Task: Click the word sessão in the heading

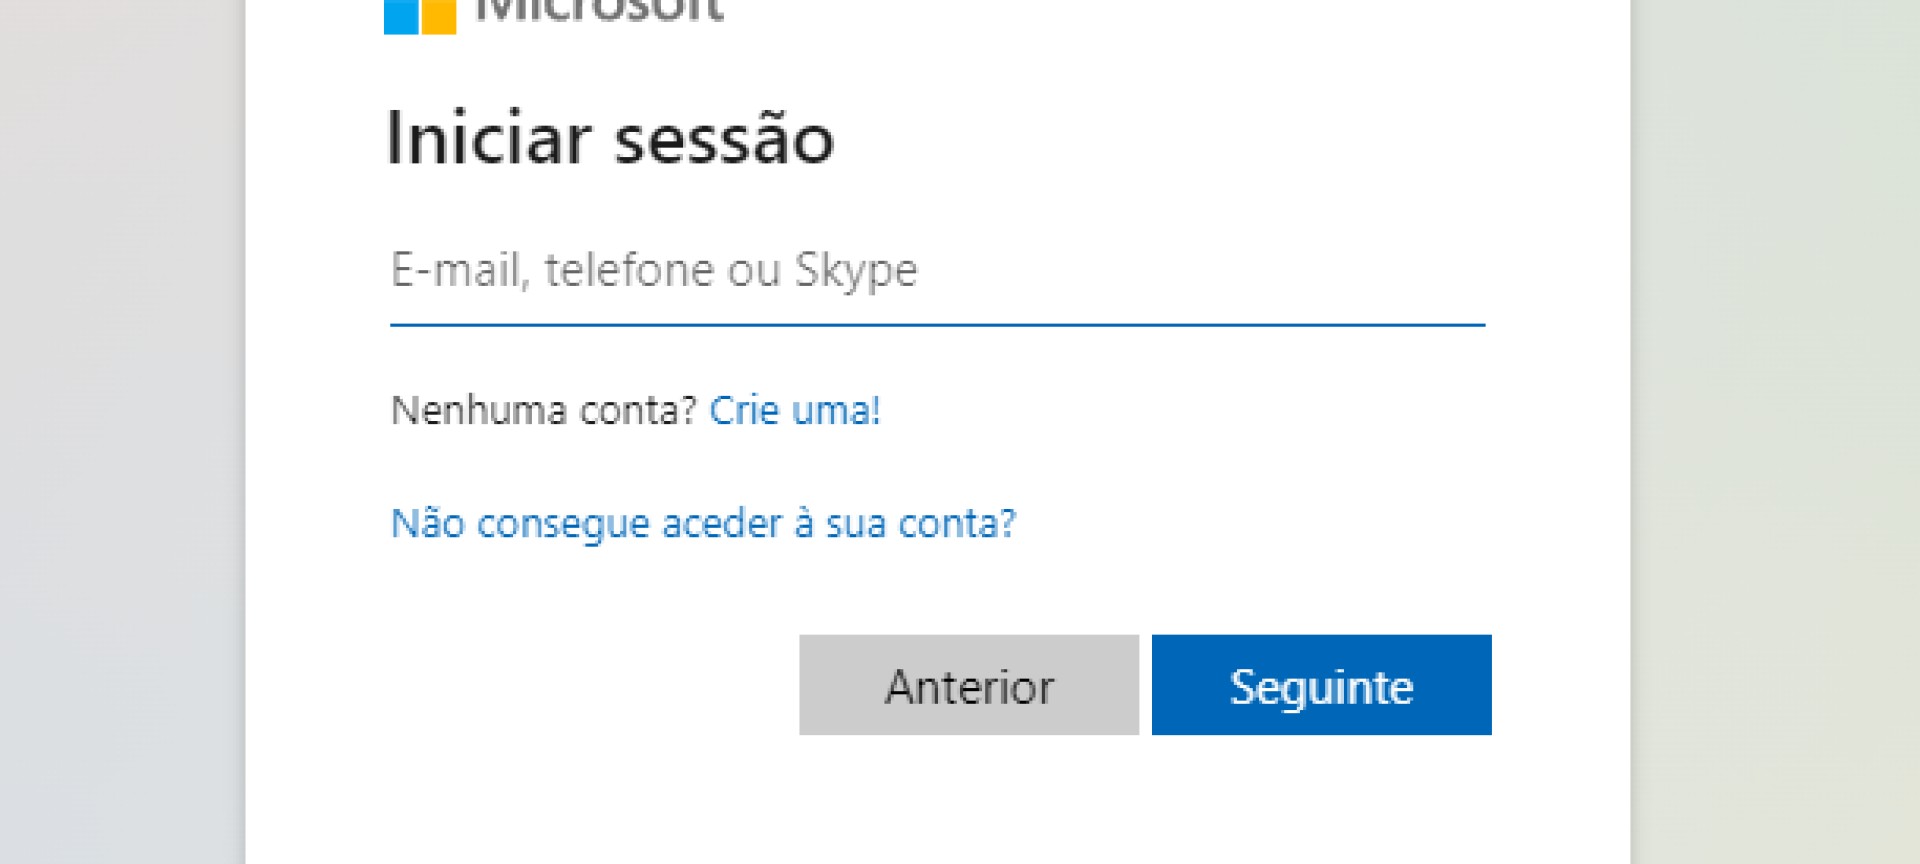Action: click(724, 137)
